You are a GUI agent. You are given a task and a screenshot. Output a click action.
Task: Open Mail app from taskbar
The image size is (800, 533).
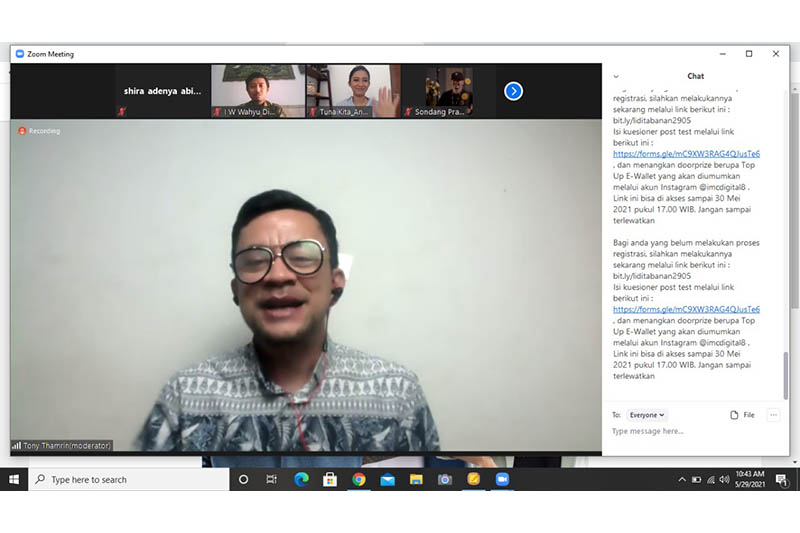point(387,479)
